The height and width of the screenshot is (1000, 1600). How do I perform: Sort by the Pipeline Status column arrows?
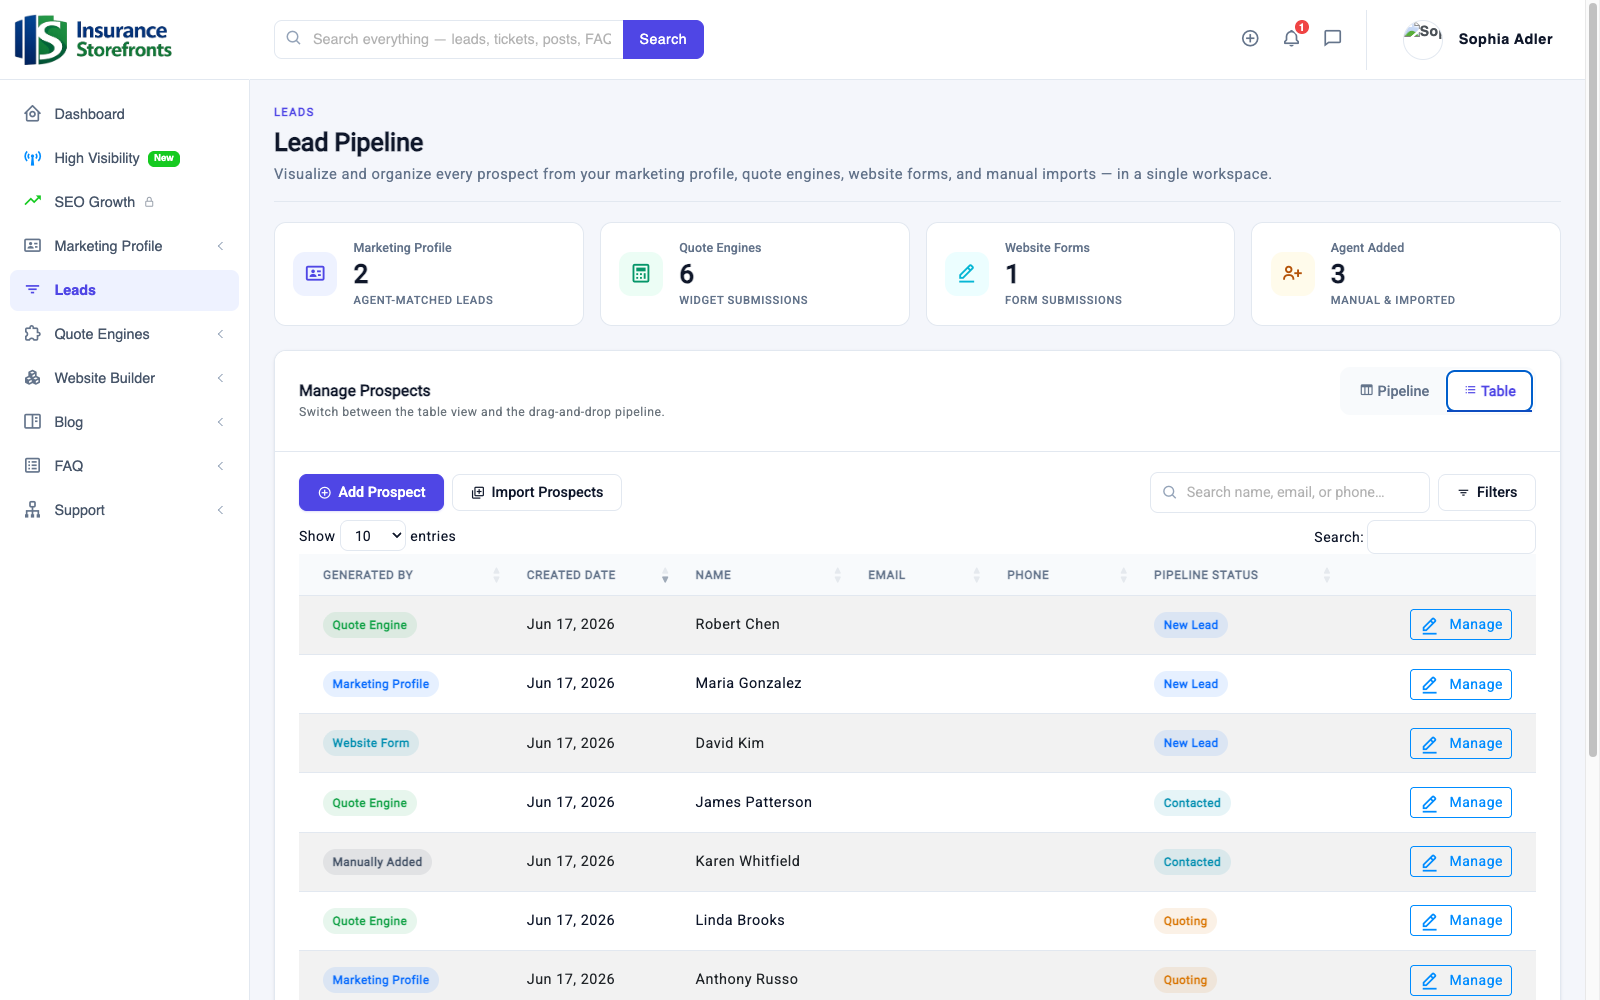click(1327, 575)
